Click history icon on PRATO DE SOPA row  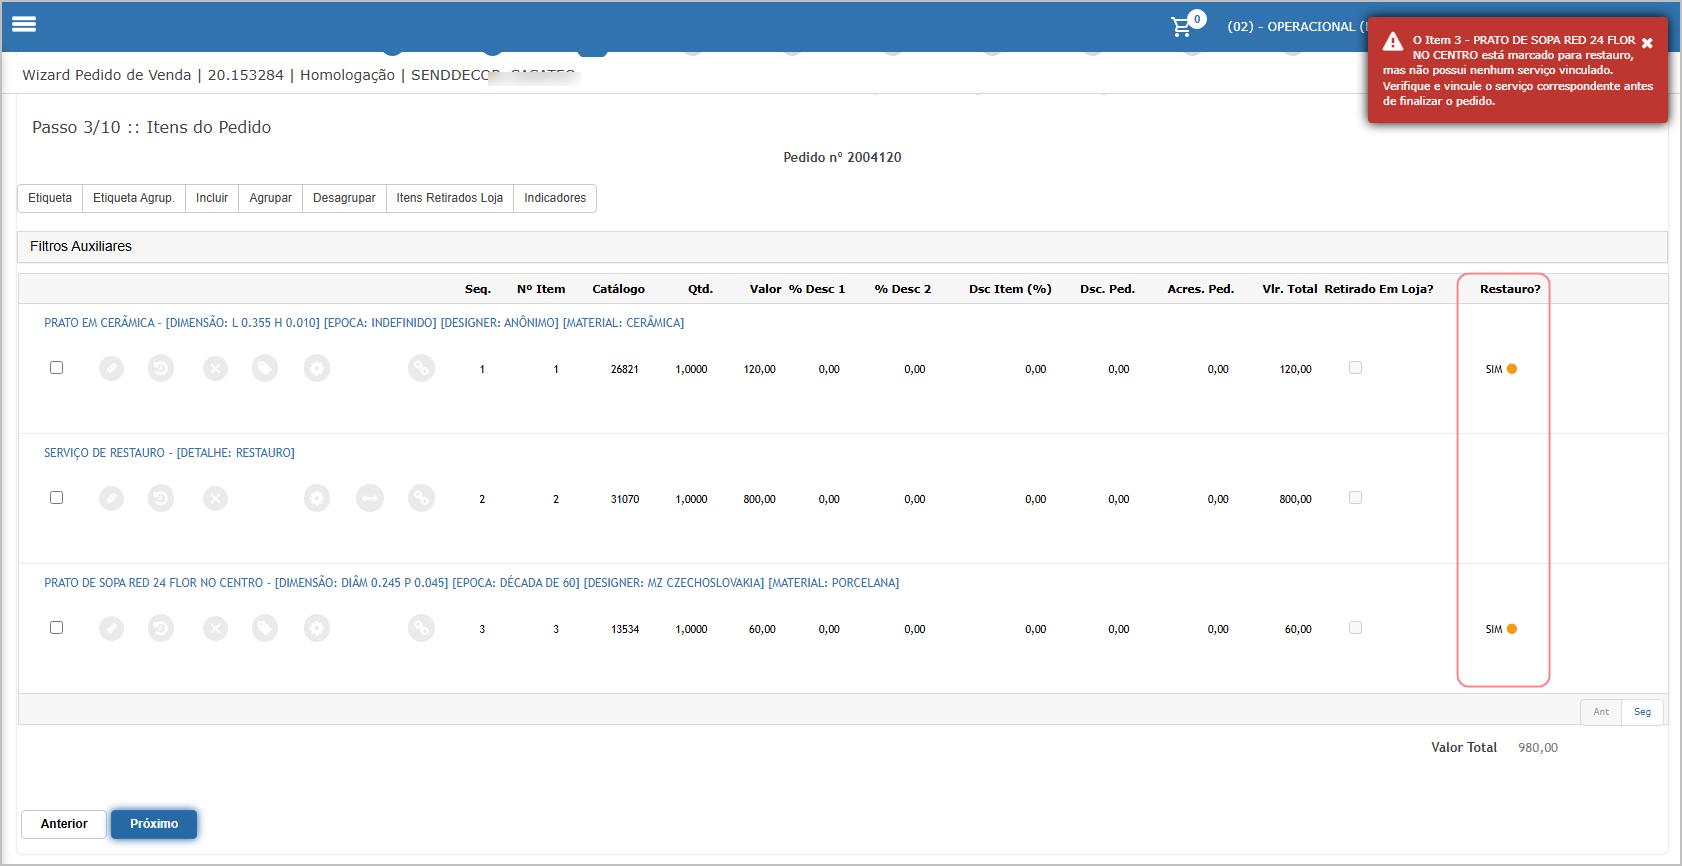coord(161,628)
